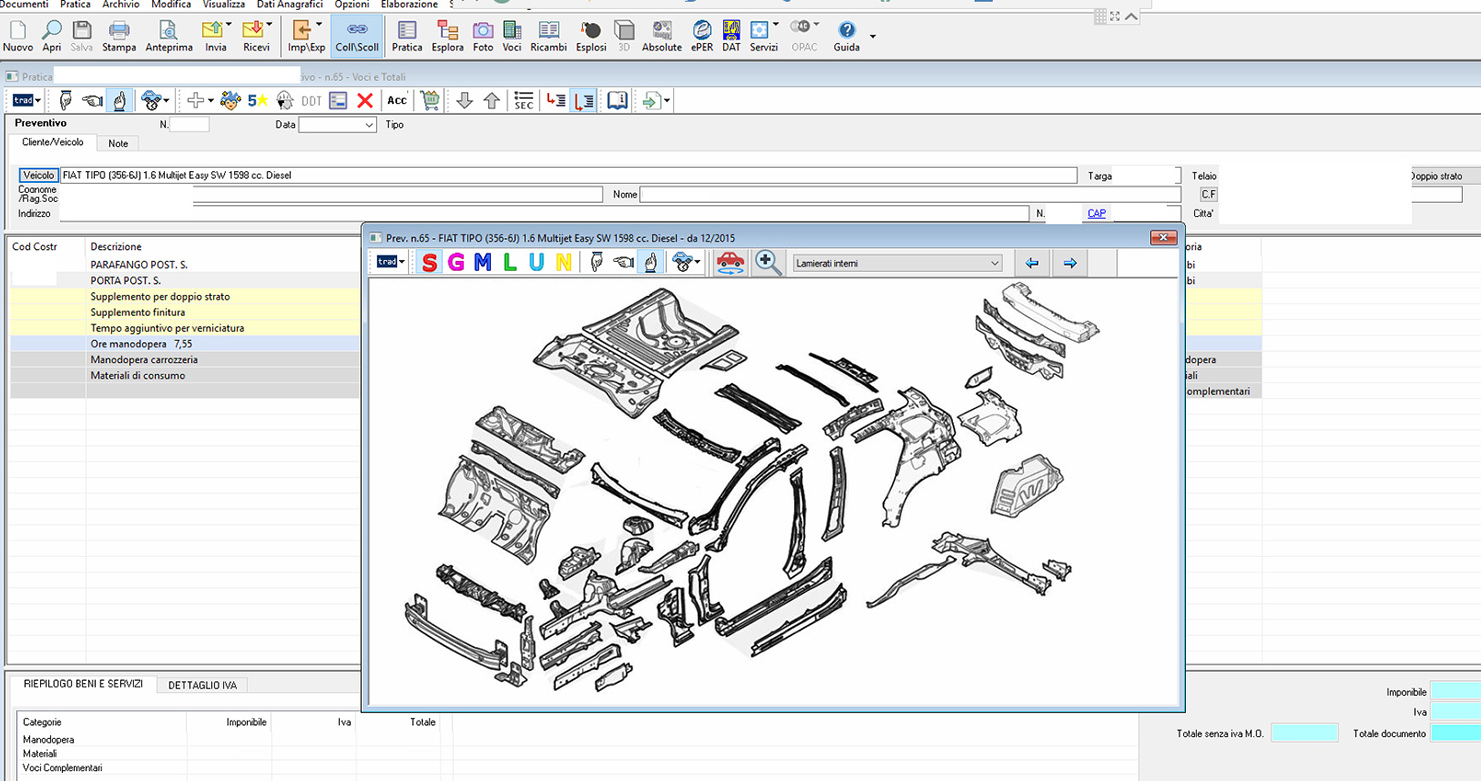Click the Nuovo new document icon
Screen dimensions: 1481x781
coord(18,36)
